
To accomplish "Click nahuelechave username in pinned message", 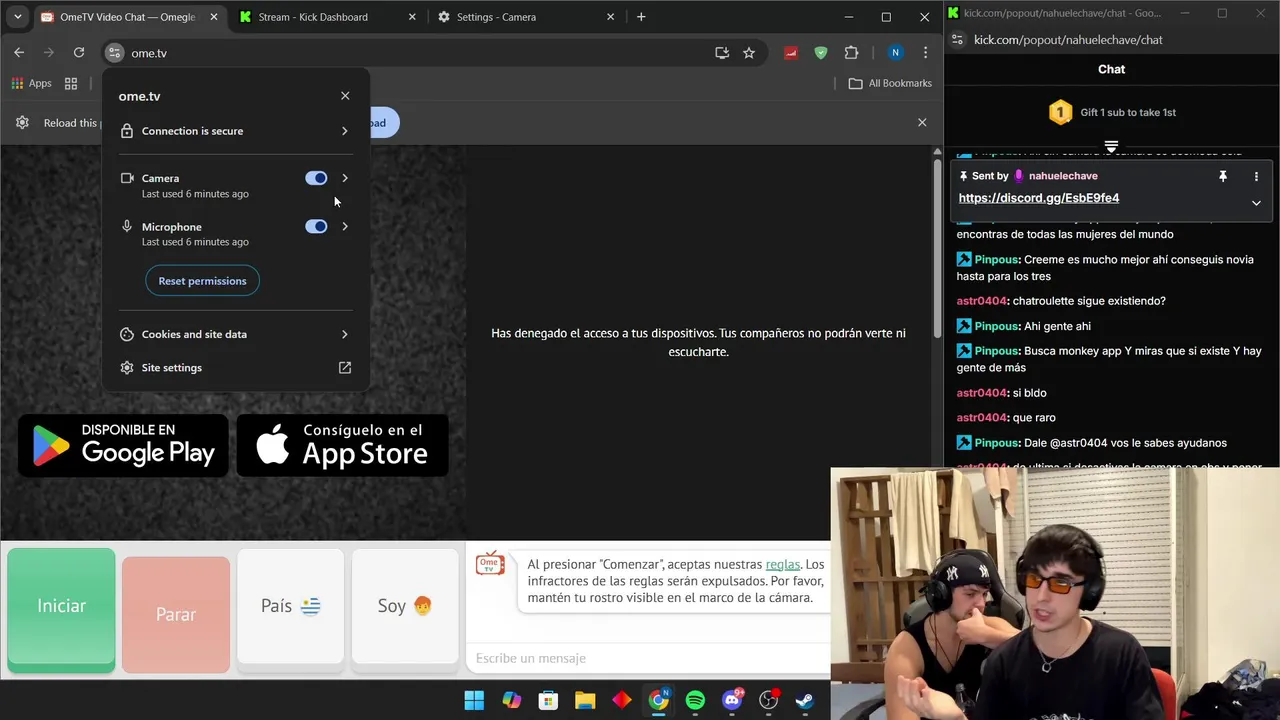I will pyautogui.click(x=1063, y=176).
